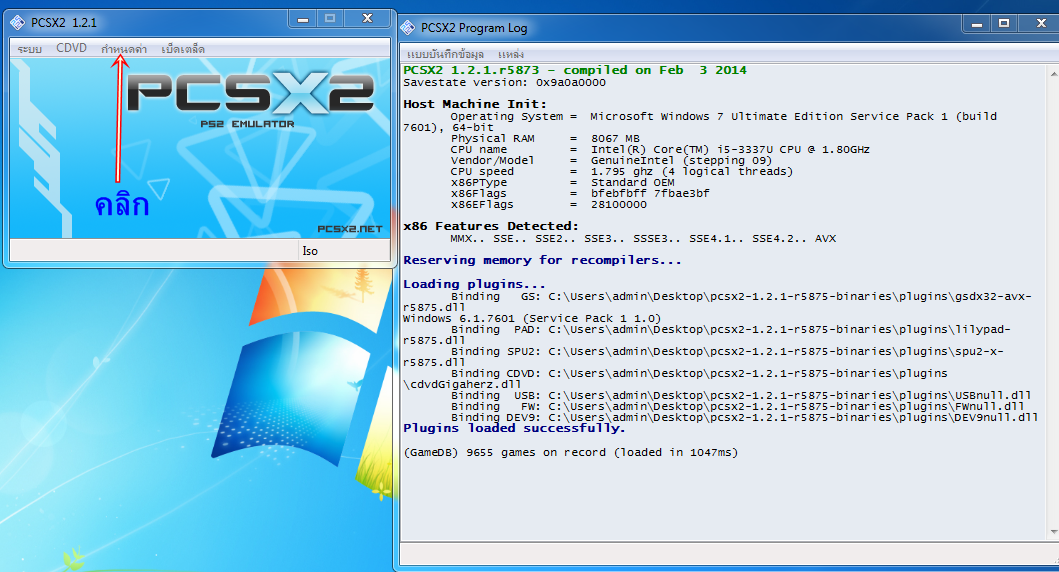Minimize the PCSX2 1.2.1 main window

click(x=303, y=19)
